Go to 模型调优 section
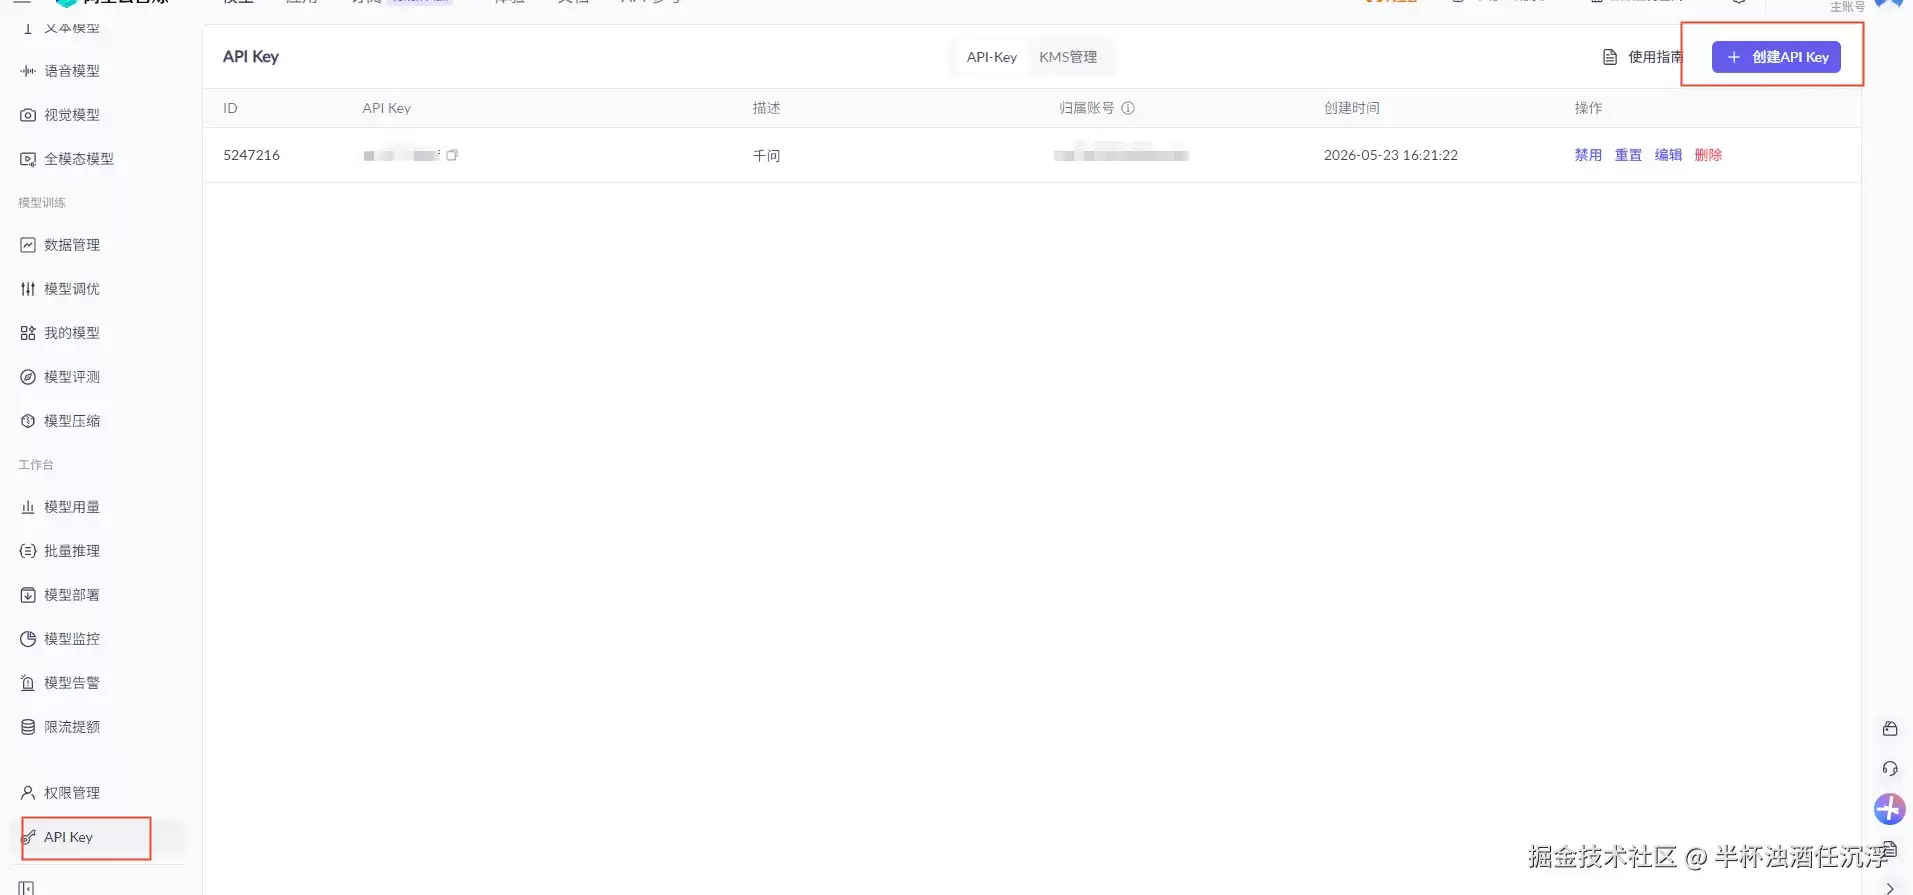The width and height of the screenshot is (1913, 895). (x=60, y=289)
